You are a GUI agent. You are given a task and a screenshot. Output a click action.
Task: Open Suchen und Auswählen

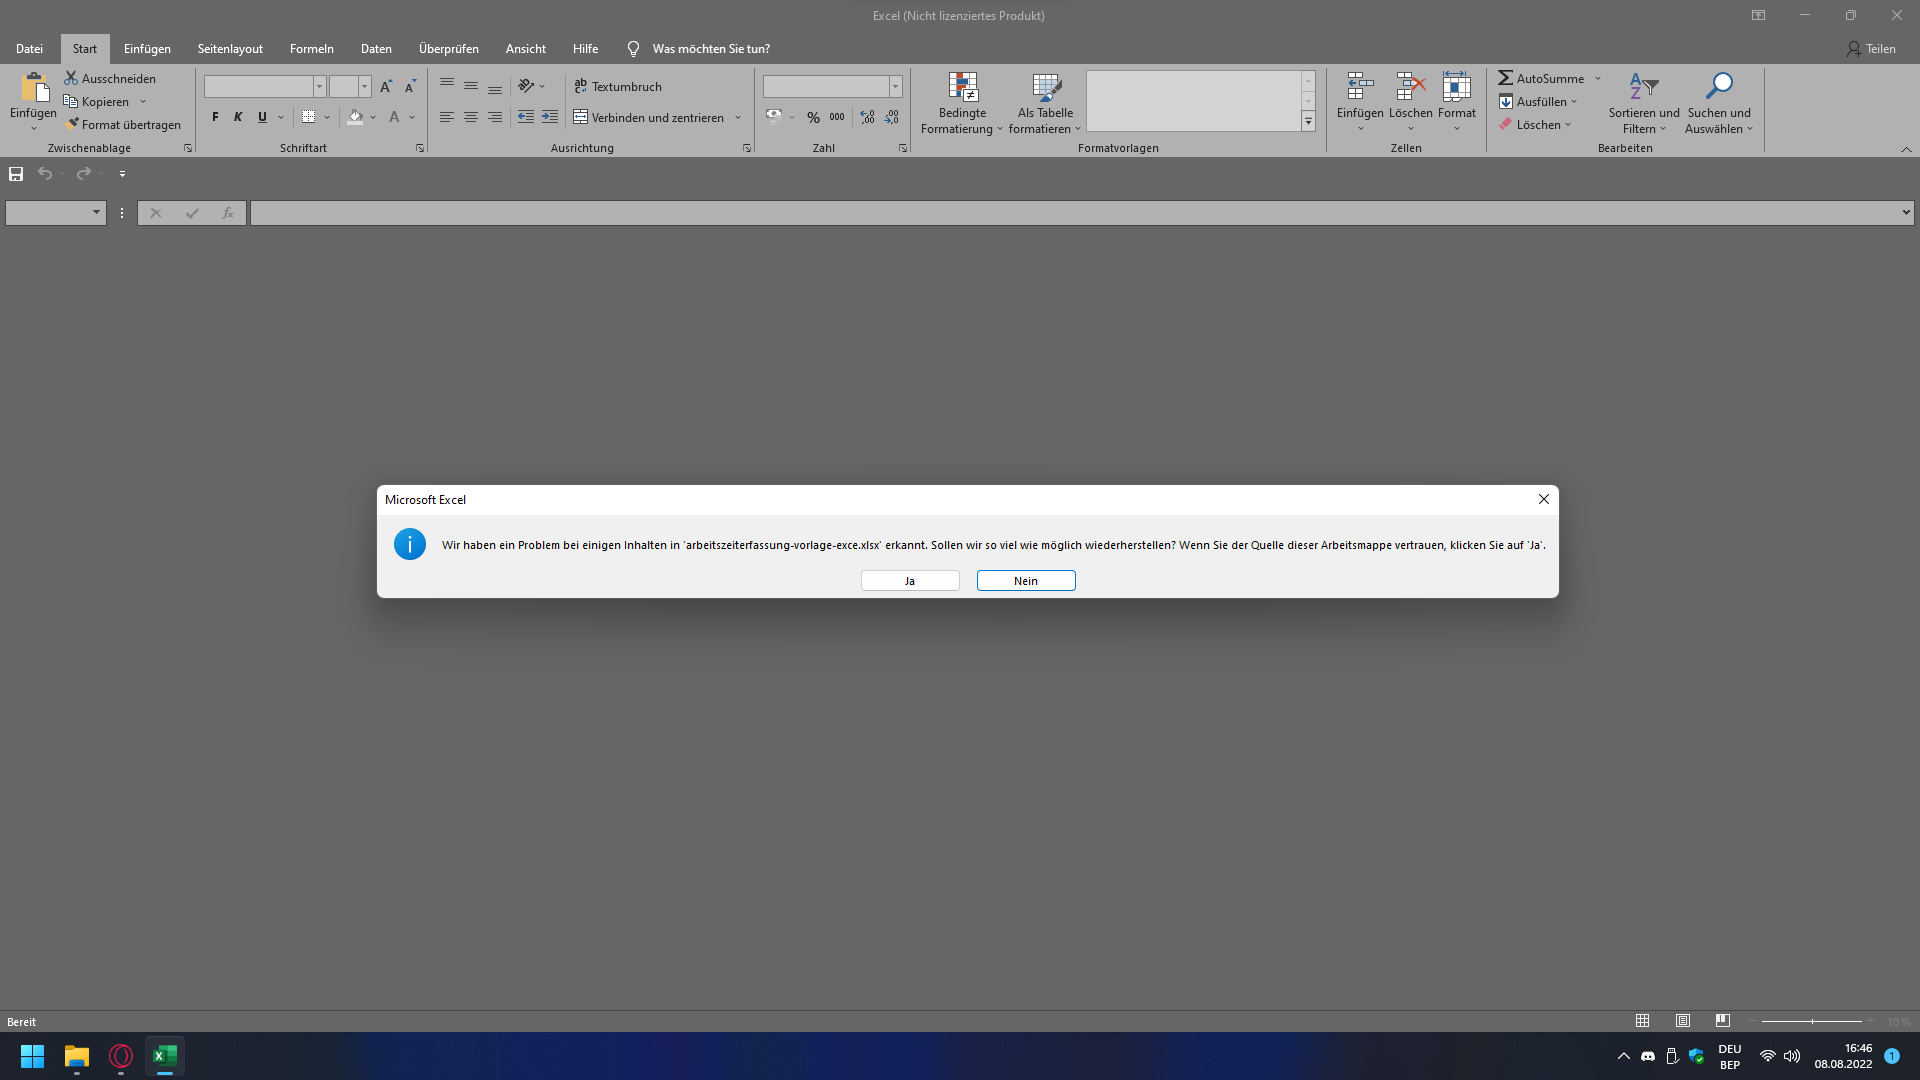(x=1719, y=103)
